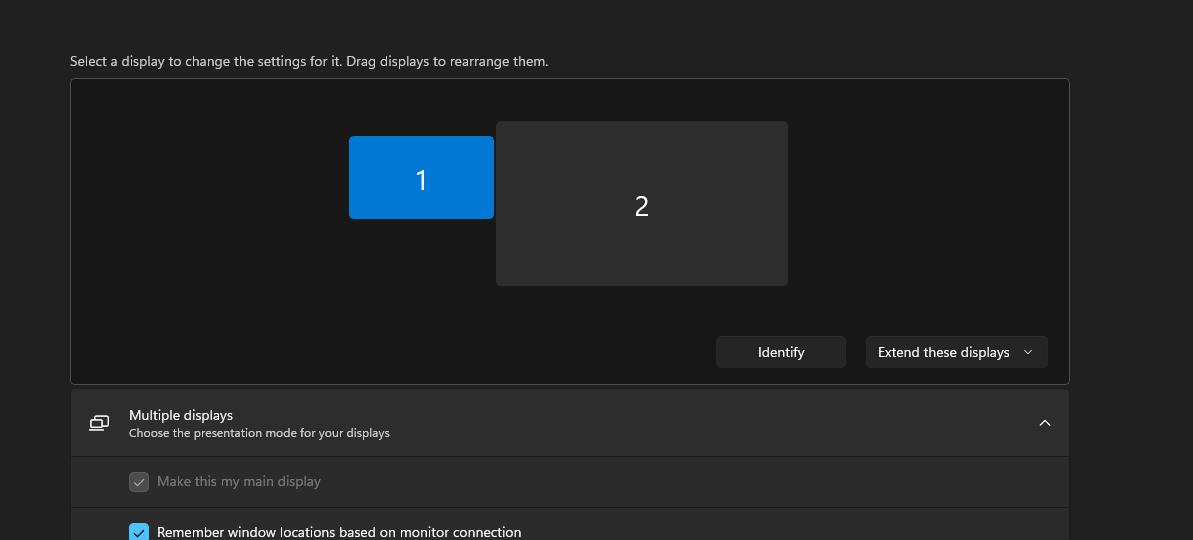Select display 1 in the arrangement
The width and height of the screenshot is (1193, 540).
[x=421, y=177]
